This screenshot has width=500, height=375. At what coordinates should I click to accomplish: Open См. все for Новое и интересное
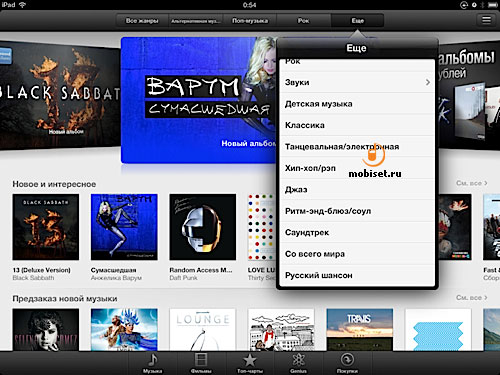472,183
